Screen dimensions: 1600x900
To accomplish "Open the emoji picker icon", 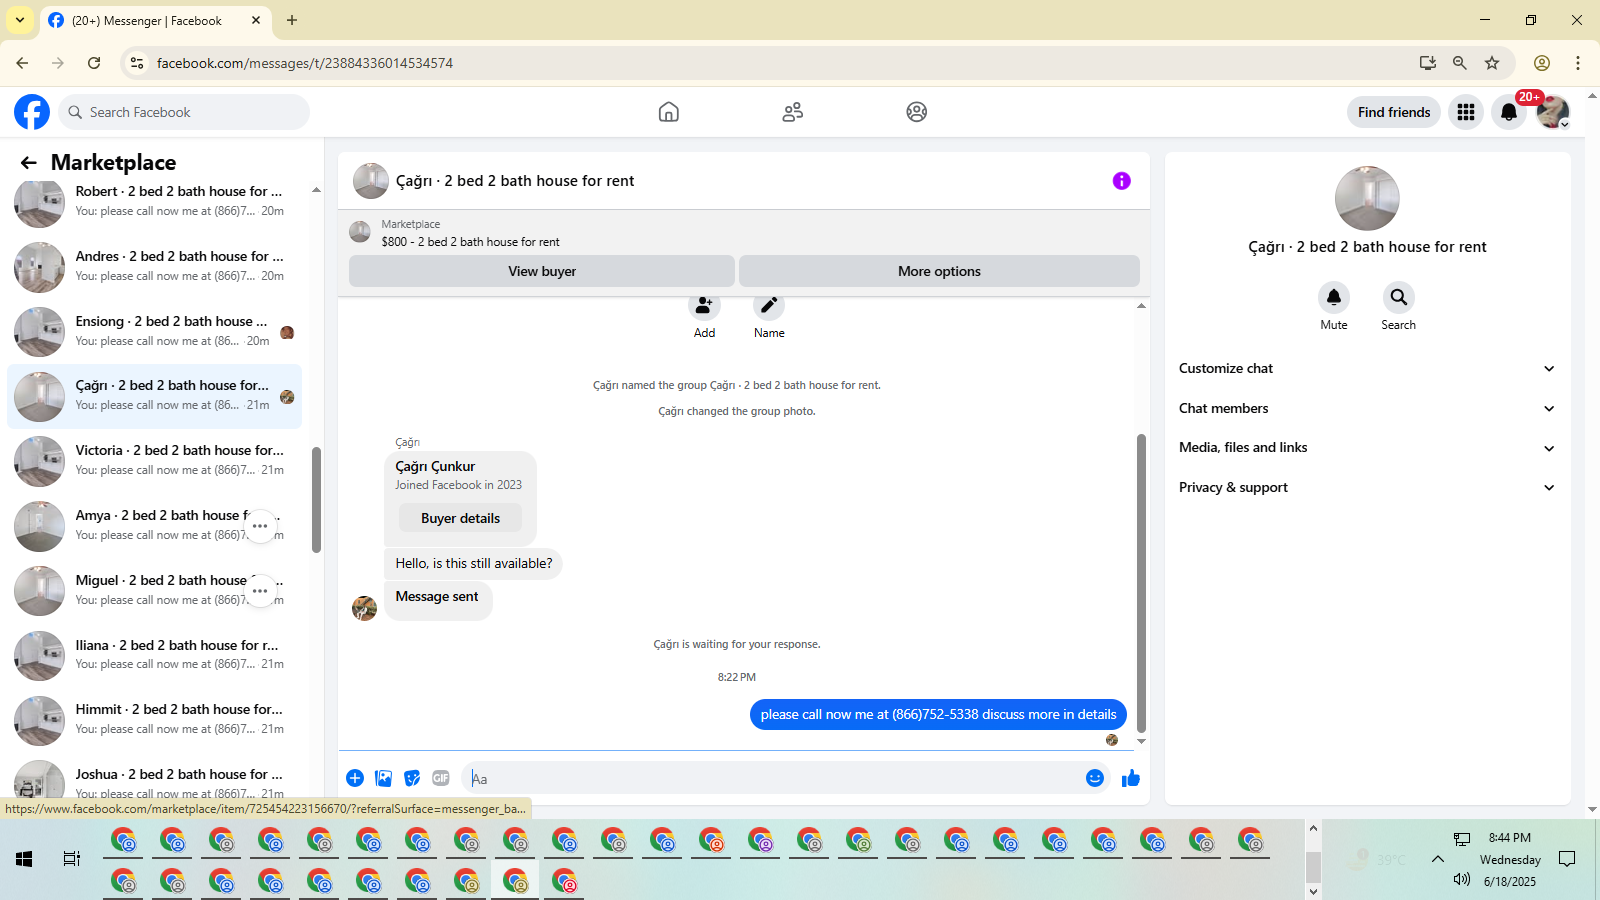I will click(1095, 778).
